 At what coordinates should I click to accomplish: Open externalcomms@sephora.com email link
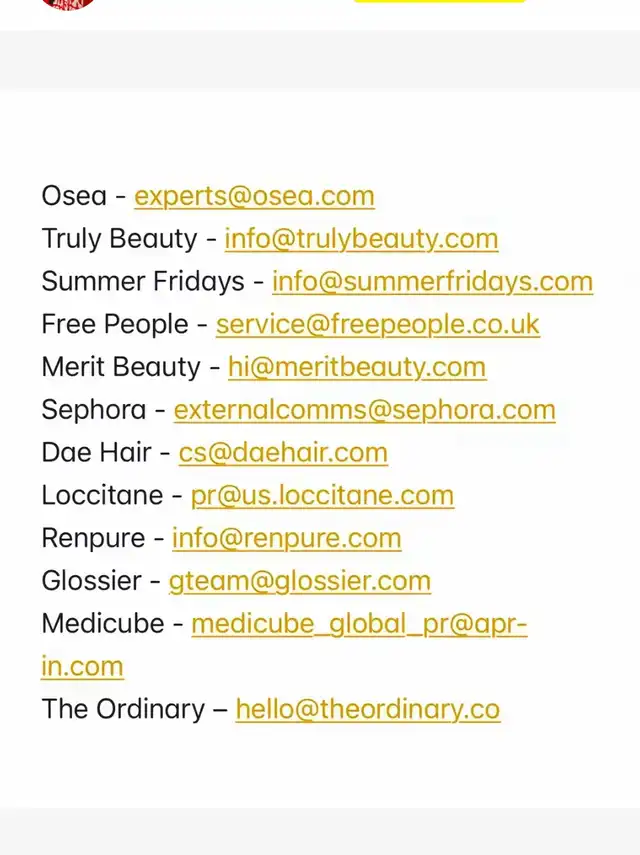(365, 410)
